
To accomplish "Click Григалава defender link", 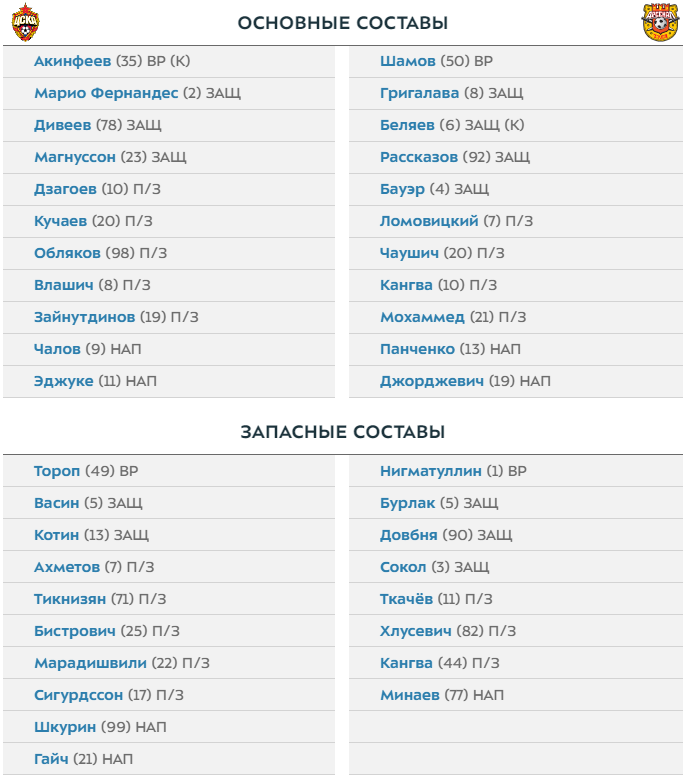I will coord(420,93).
